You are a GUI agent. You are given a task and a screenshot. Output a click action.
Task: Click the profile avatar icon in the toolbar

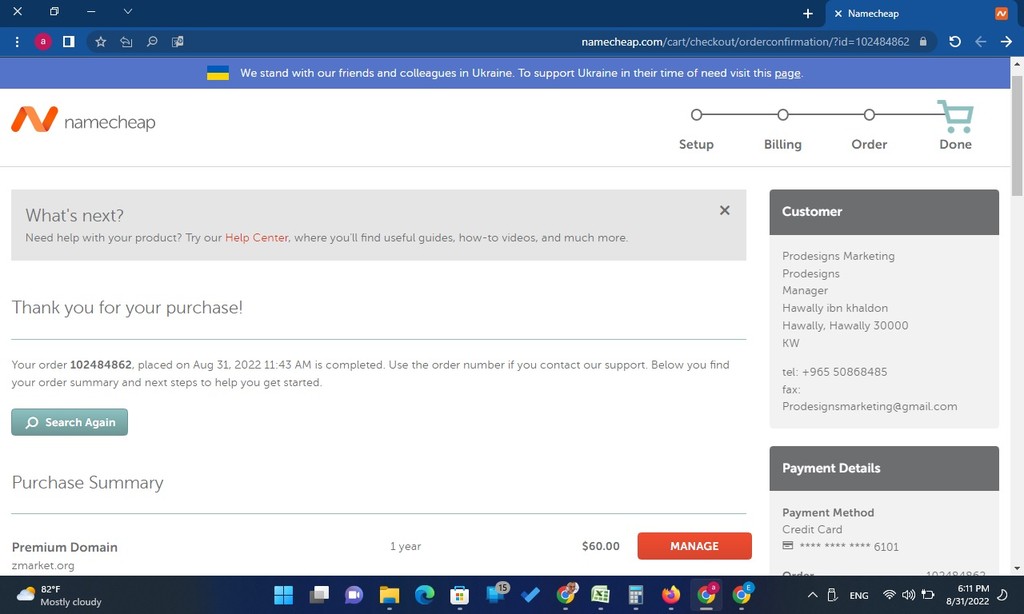pos(43,42)
